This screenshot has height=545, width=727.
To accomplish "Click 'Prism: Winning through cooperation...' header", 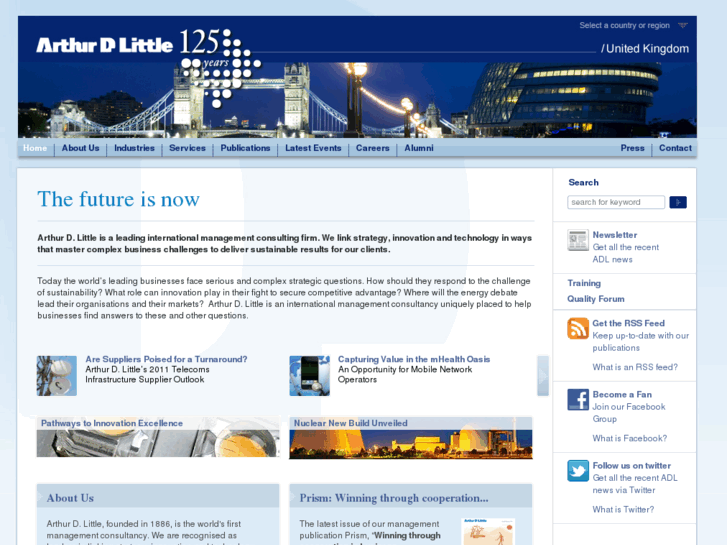I will point(411,498).
